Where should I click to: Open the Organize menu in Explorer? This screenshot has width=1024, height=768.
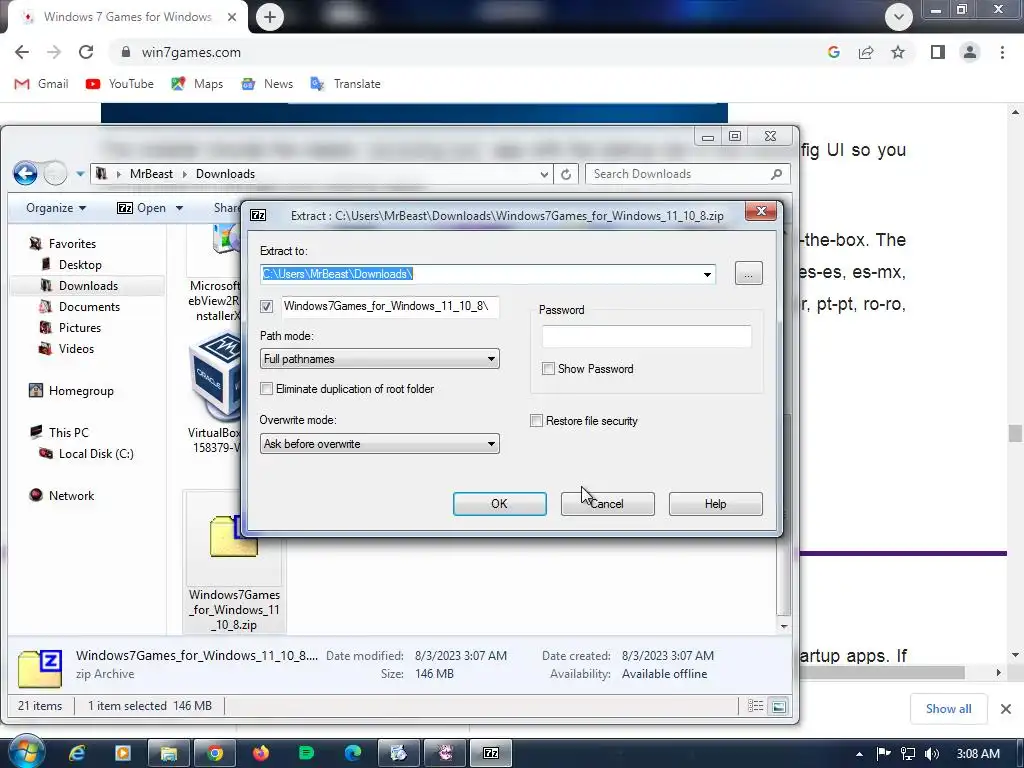pos(56,208)
